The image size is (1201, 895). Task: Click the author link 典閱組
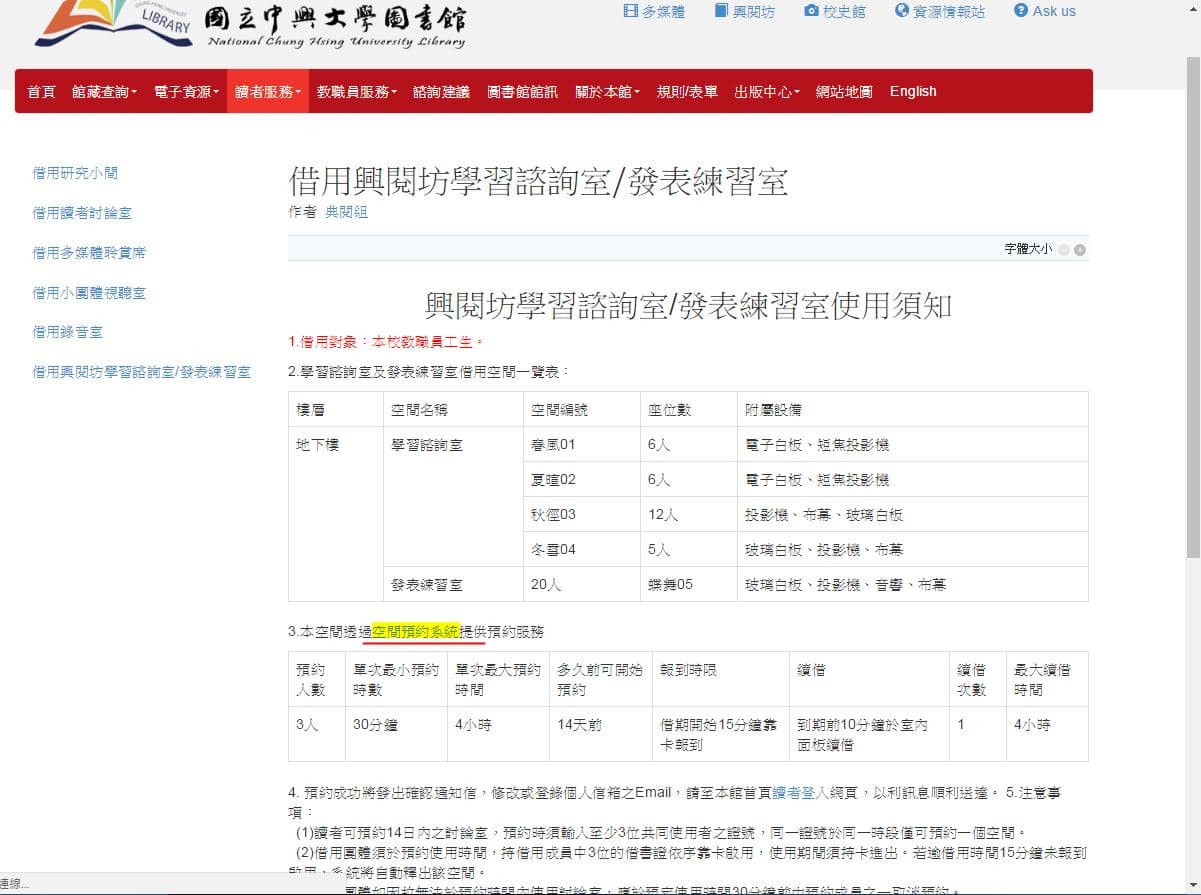[x=346, y=212]
